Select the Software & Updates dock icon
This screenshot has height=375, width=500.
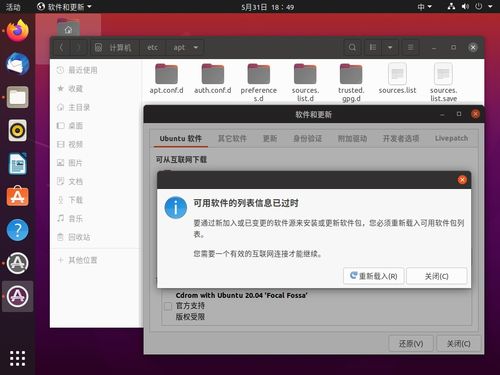point(18,296)
